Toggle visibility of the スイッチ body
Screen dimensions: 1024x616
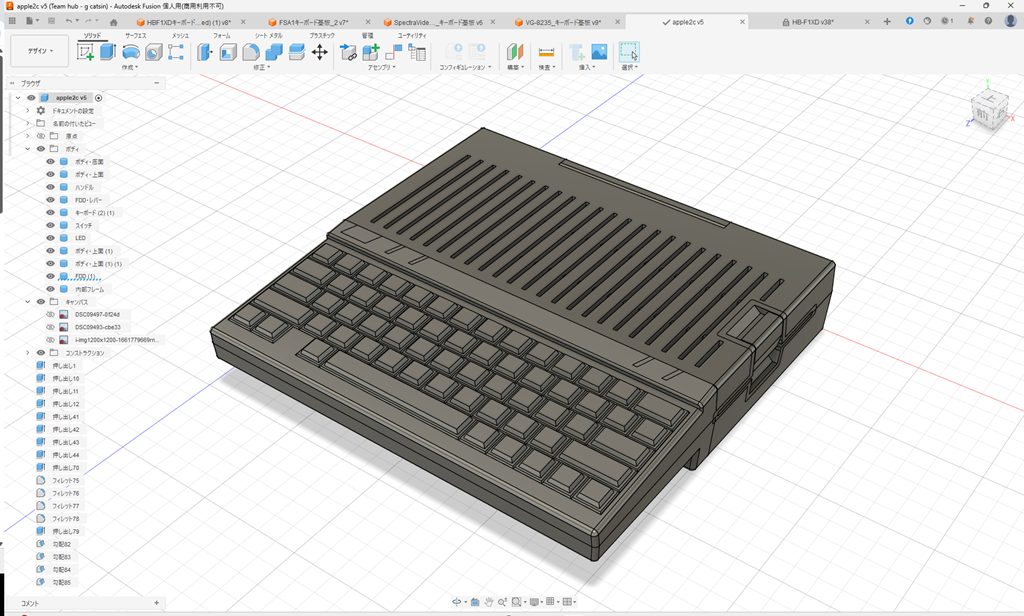tap(50, 225)
